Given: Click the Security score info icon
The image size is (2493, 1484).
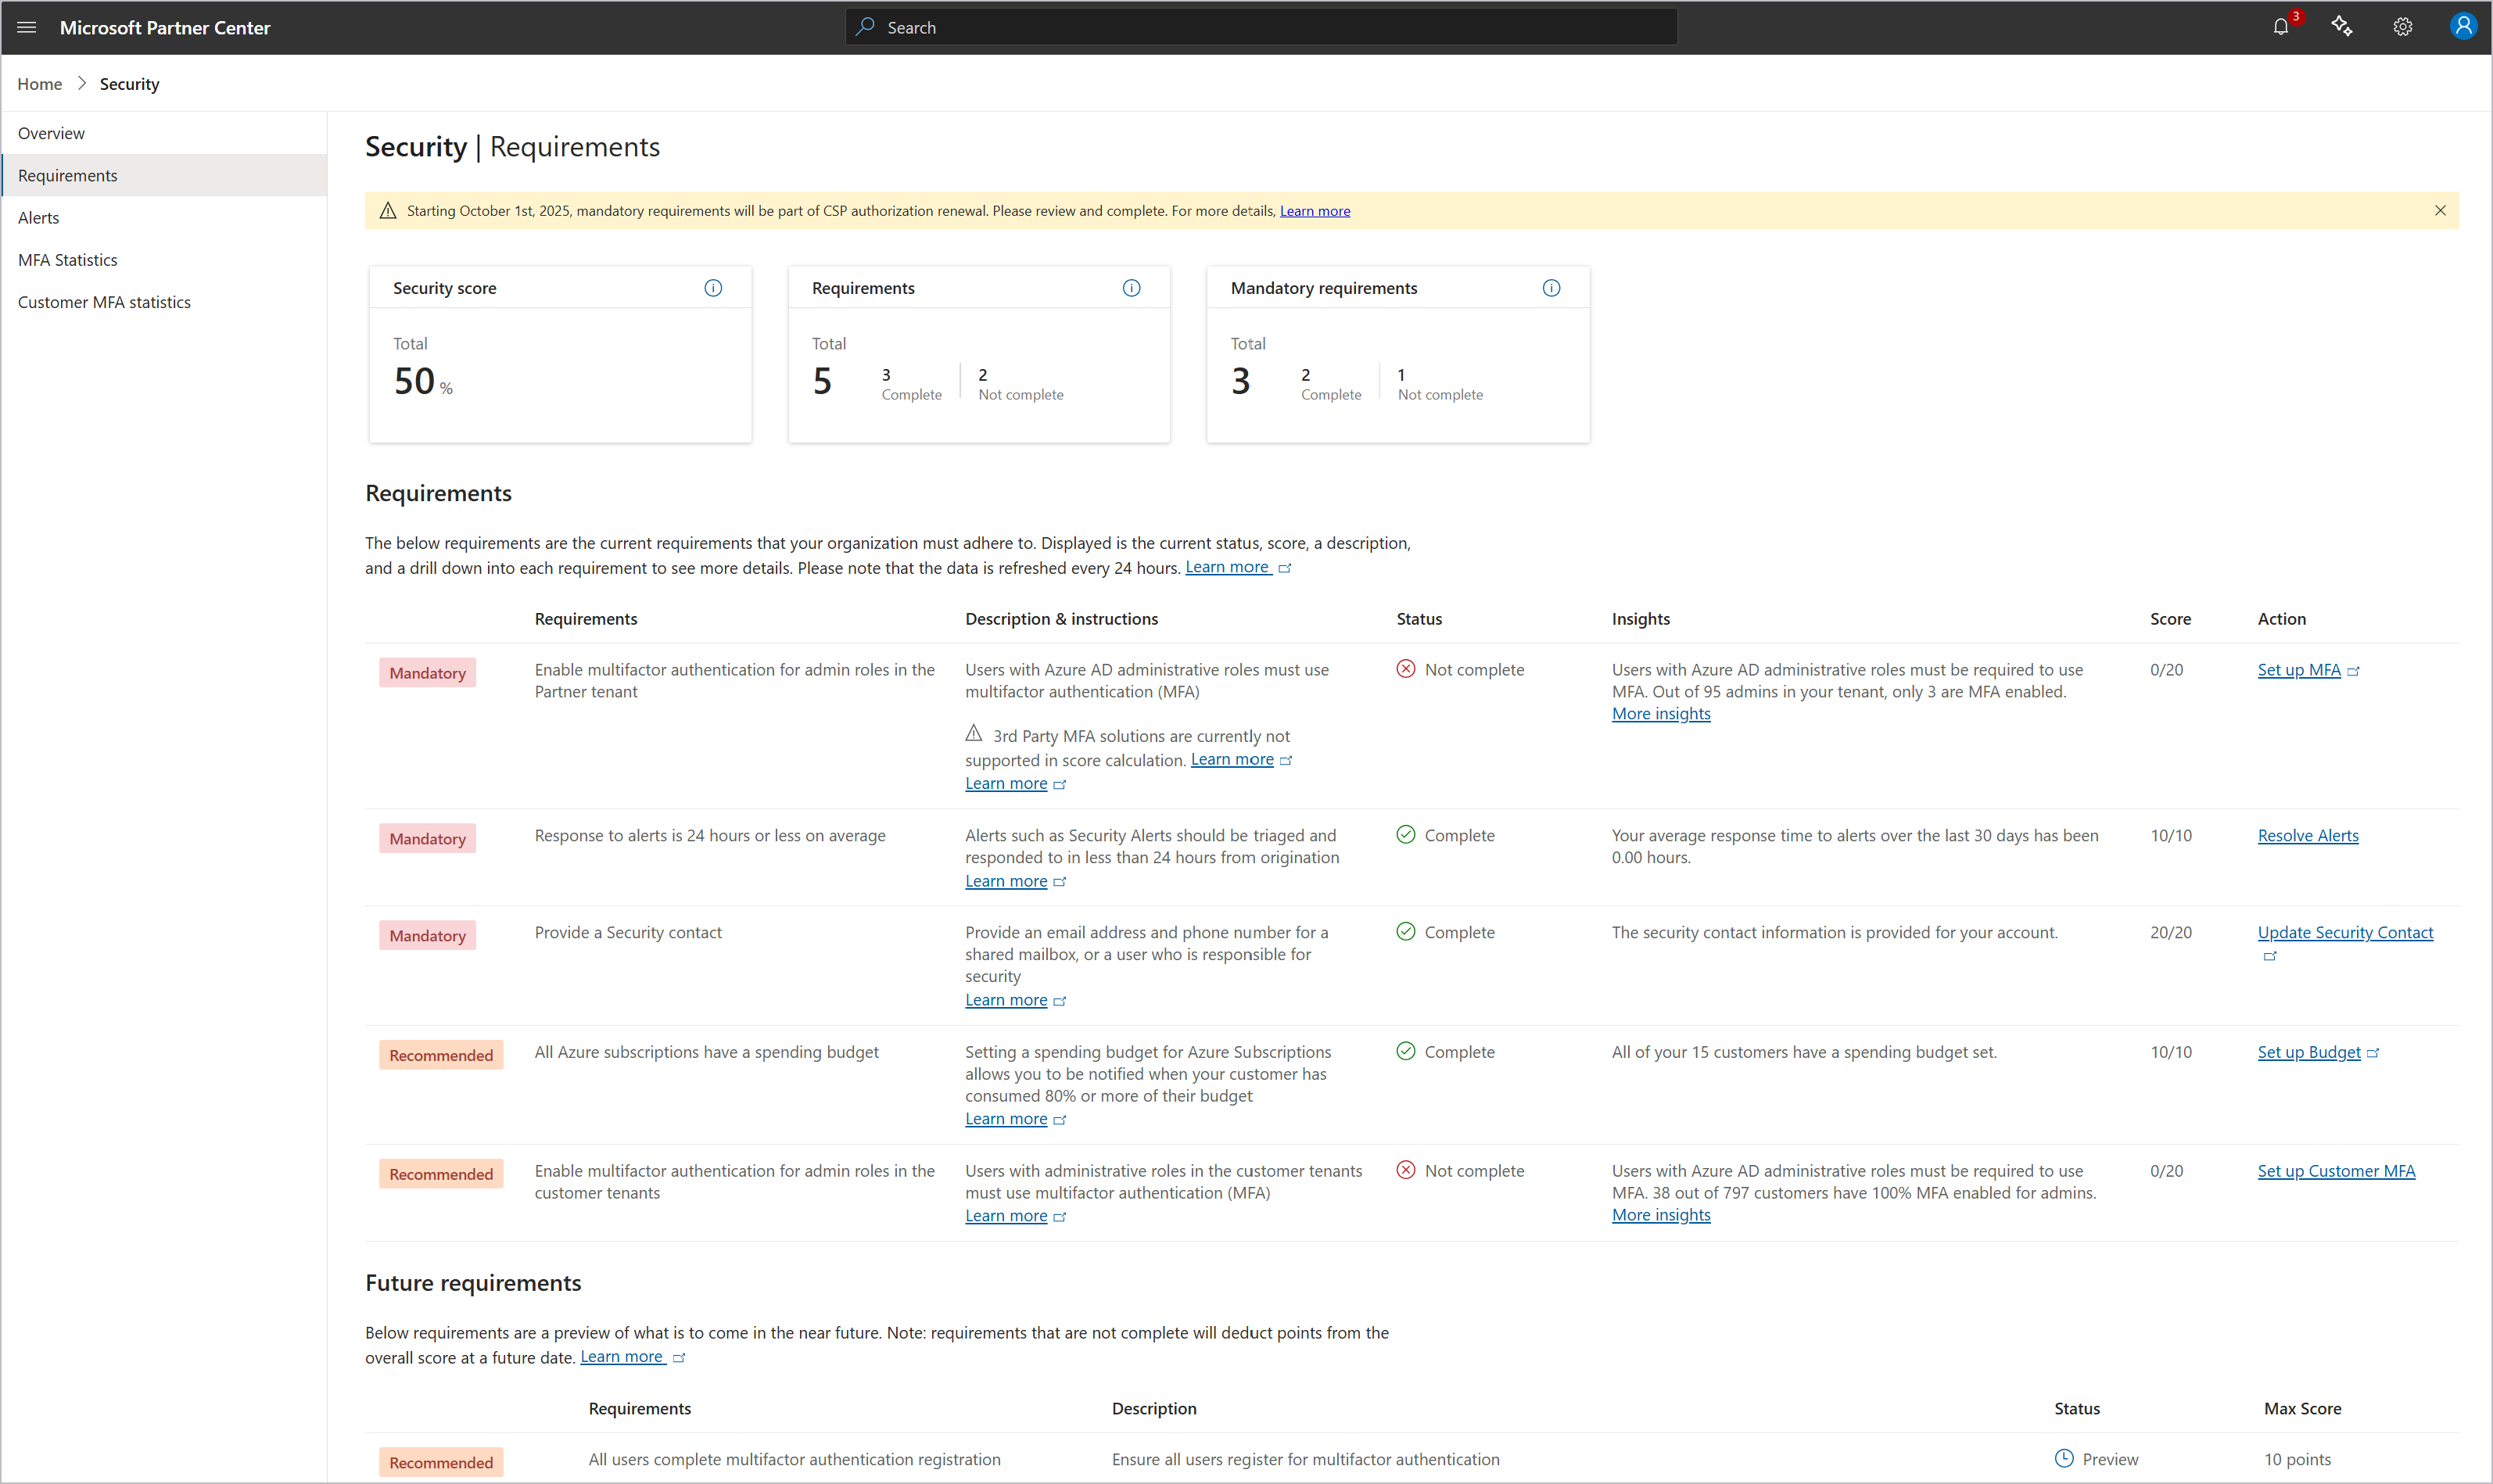Looking at the screenshot, I should point(713,288).
